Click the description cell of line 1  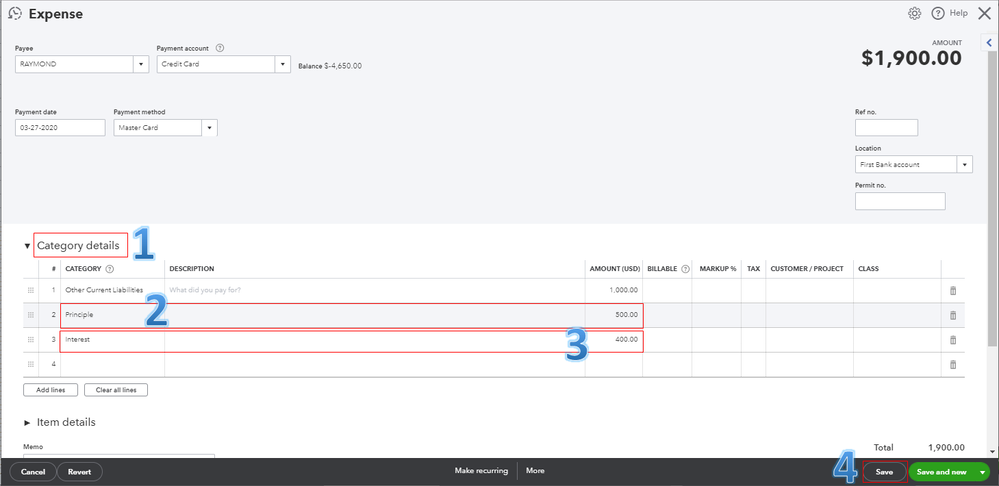tap(375, 290)
